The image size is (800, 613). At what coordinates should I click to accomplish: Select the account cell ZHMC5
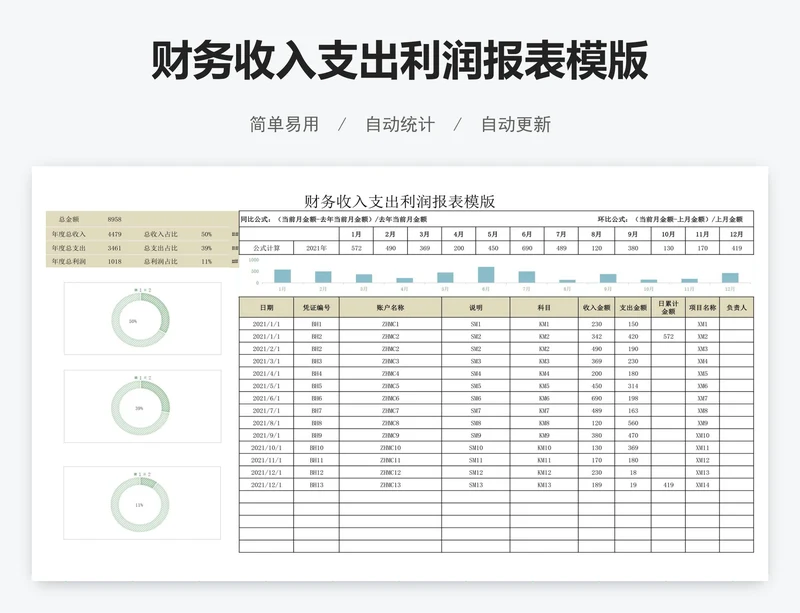390,386
